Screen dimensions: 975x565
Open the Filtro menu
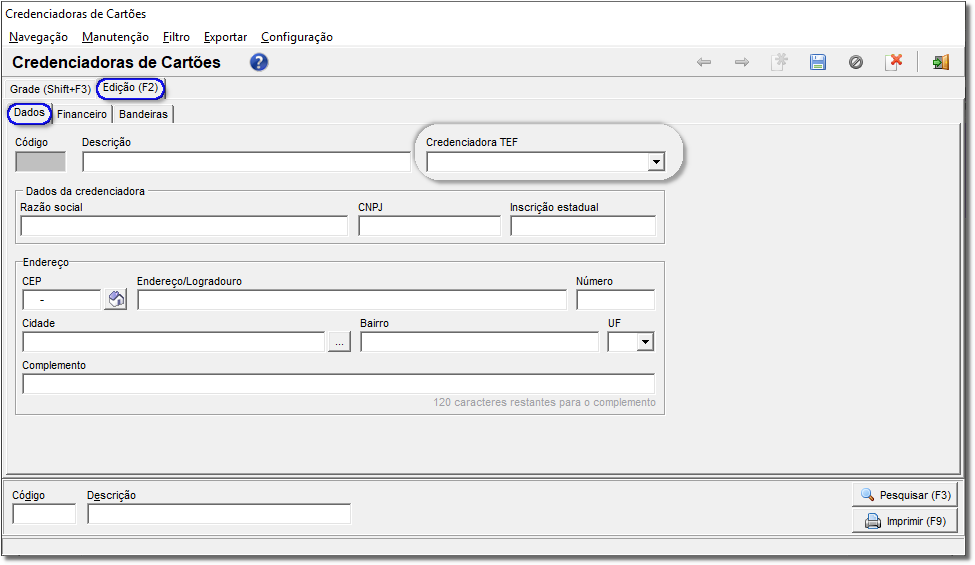pyautogui.click(x=176, y=37)
